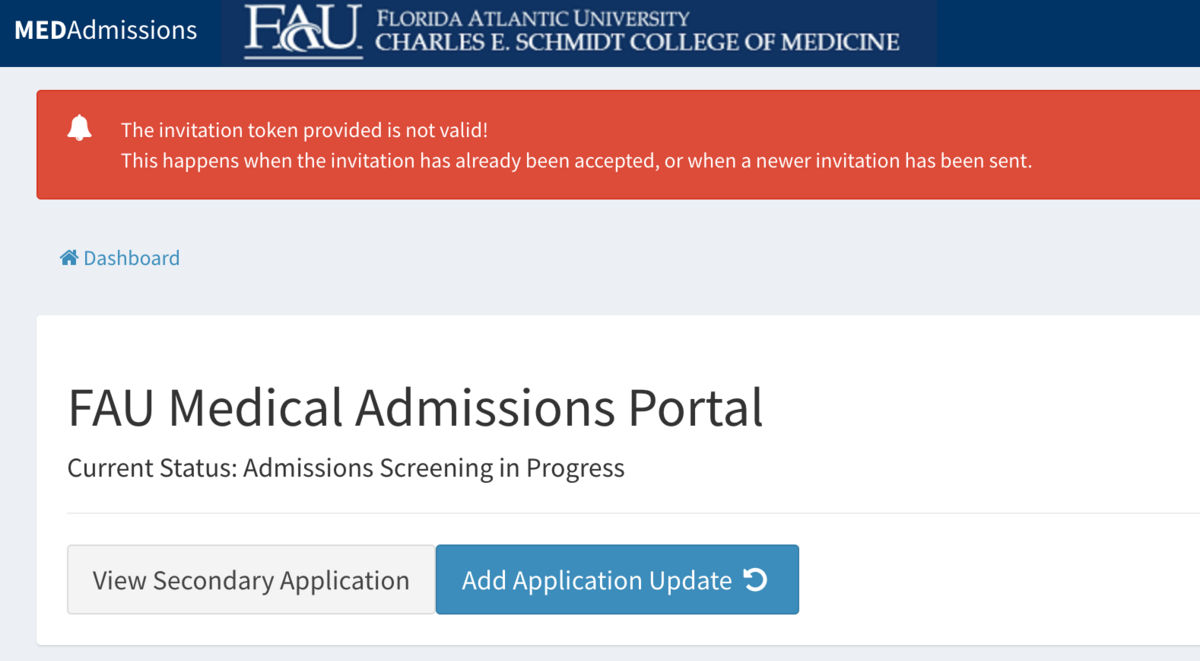Click the 'Current Status:' label
The image size is (1200, 661).
click(x=152, y=468)
